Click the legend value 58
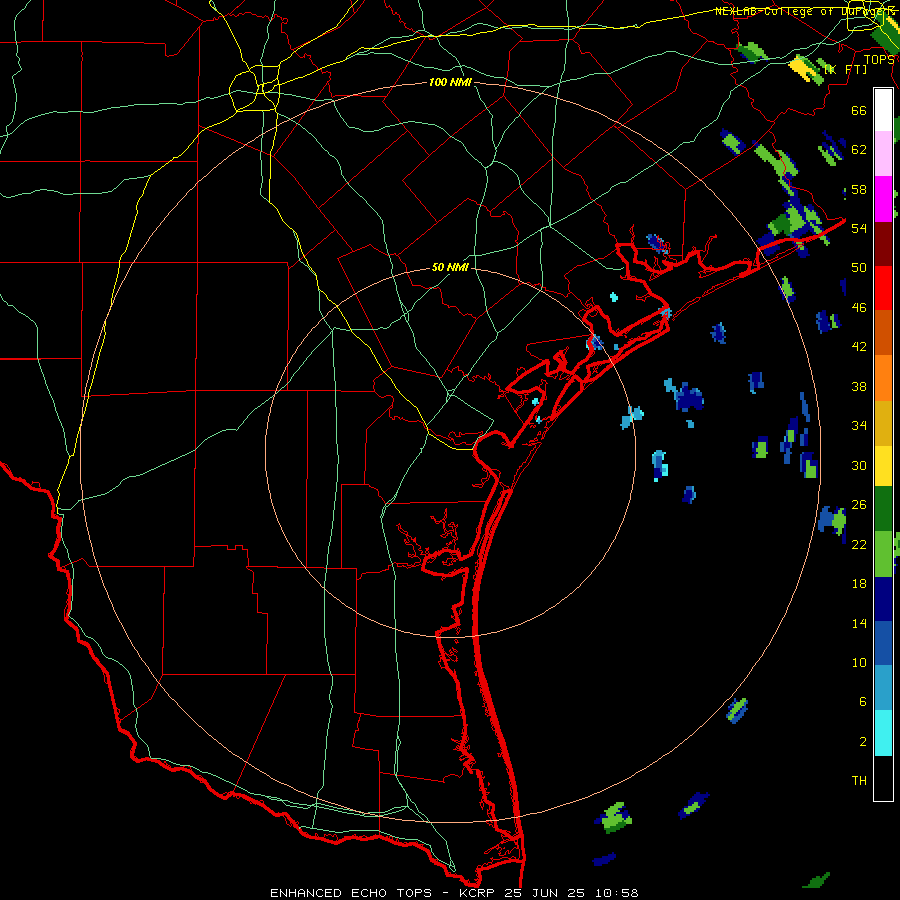The image size is (900, 900). click(x=859, y=189)
